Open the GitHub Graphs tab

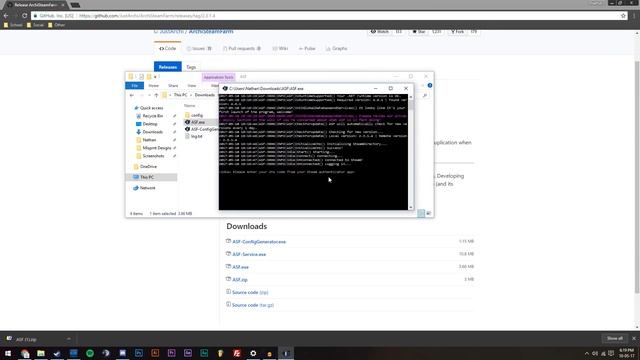point(337,48)
